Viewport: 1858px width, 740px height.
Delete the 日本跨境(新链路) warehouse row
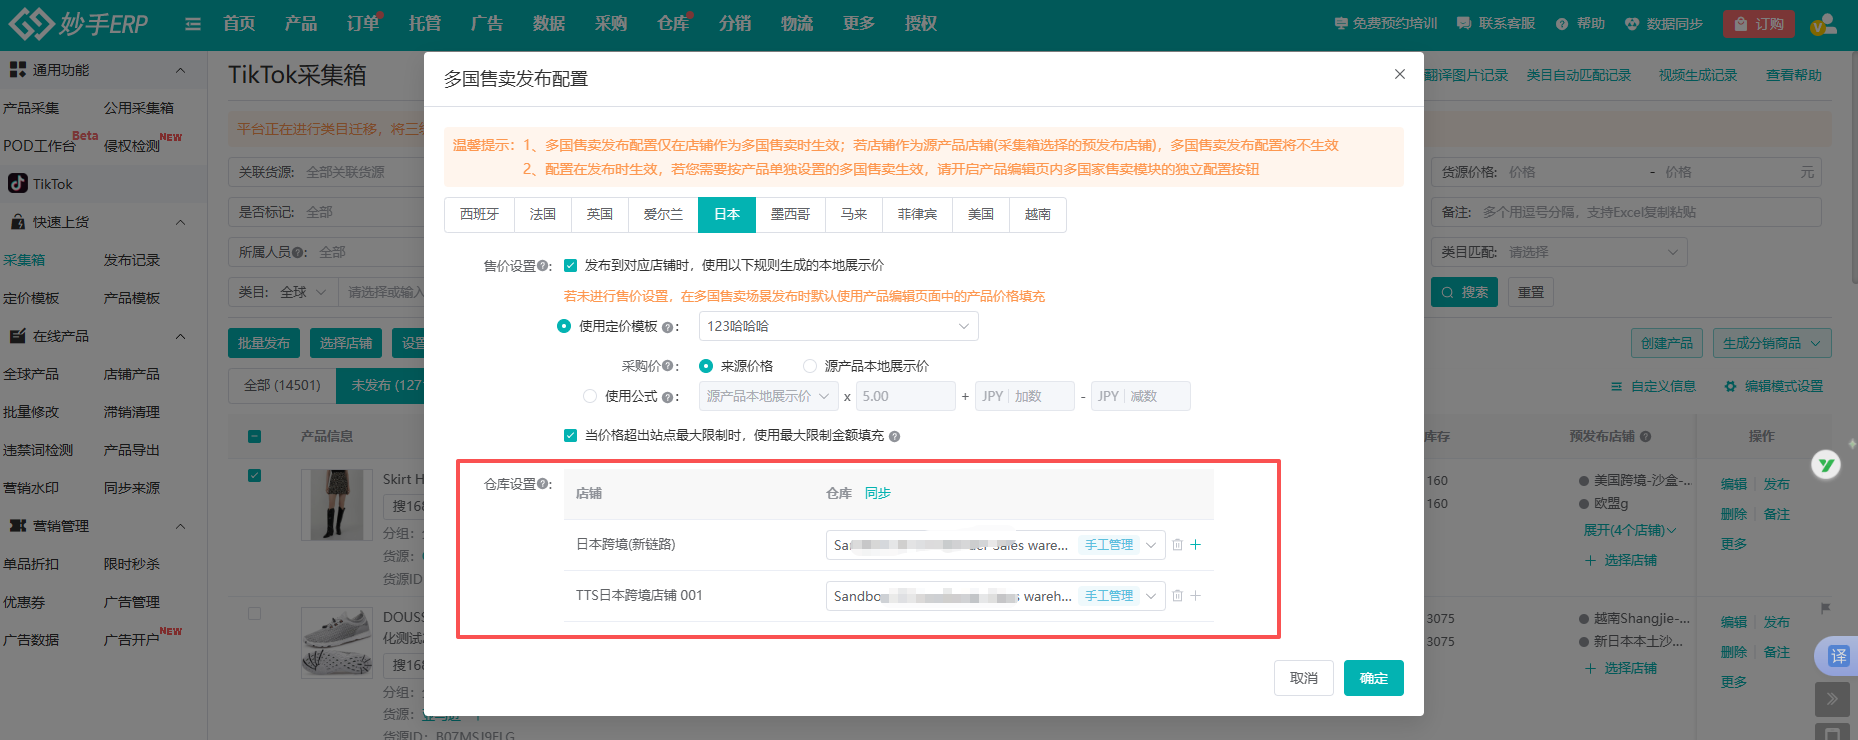(x=1177, y=545)
